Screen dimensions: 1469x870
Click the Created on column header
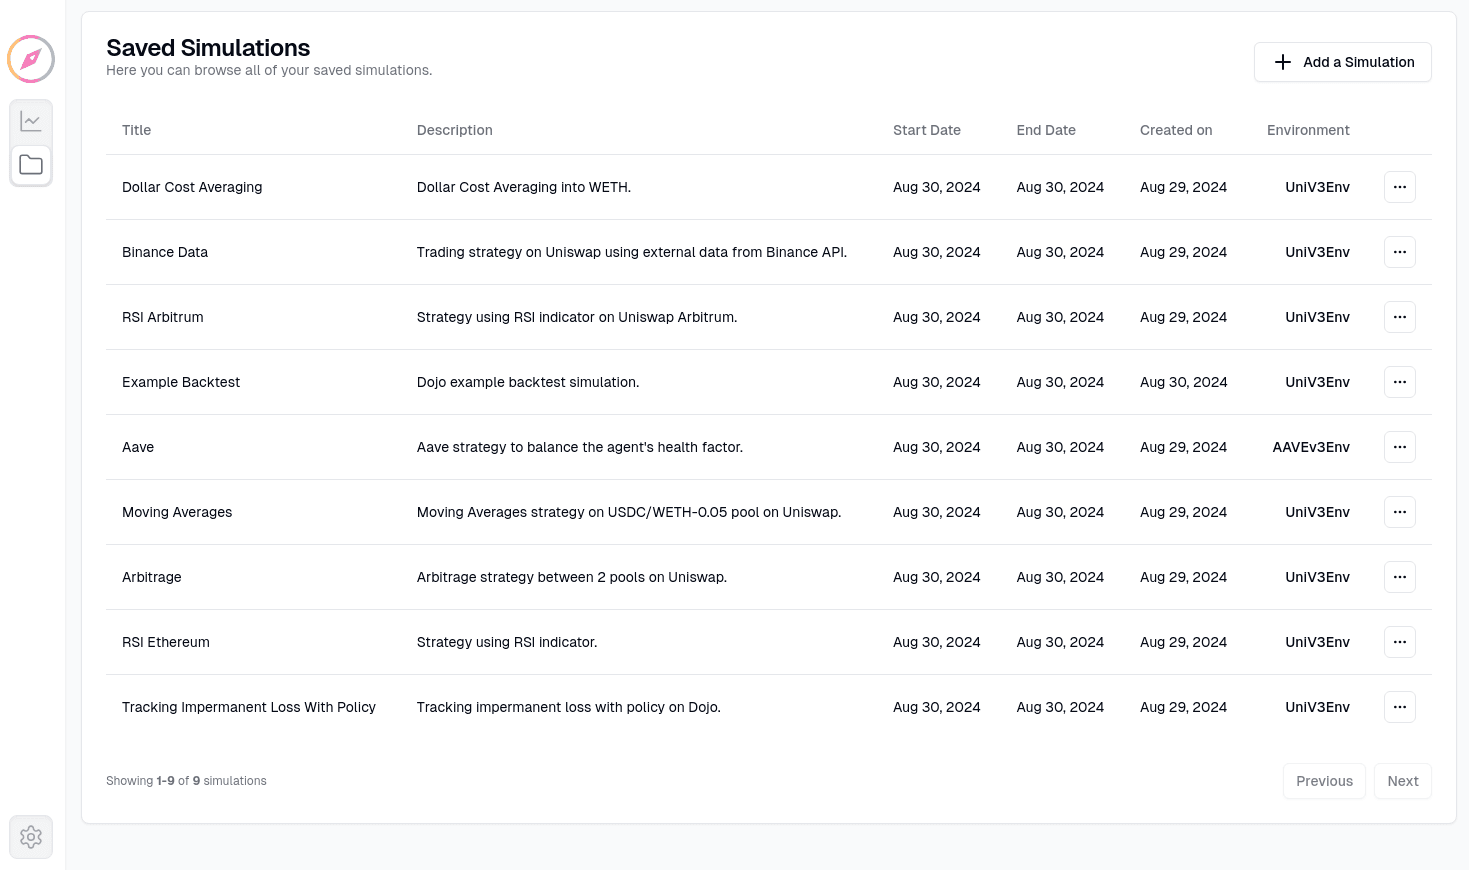tap(1176, 130)
